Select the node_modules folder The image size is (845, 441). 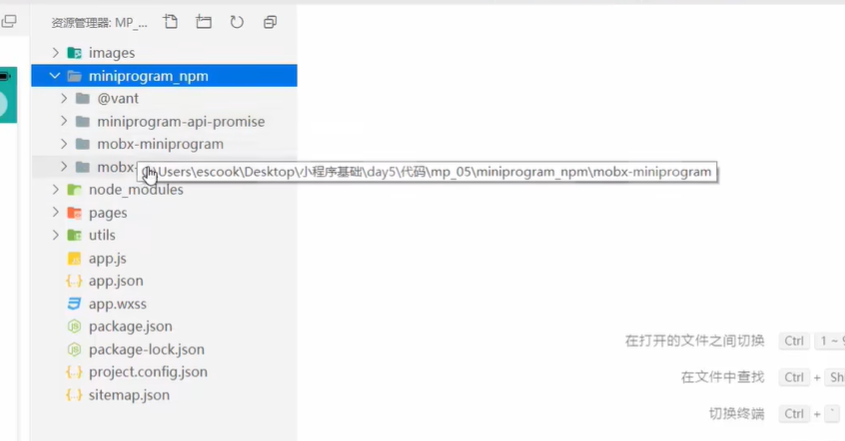(164, 189)
